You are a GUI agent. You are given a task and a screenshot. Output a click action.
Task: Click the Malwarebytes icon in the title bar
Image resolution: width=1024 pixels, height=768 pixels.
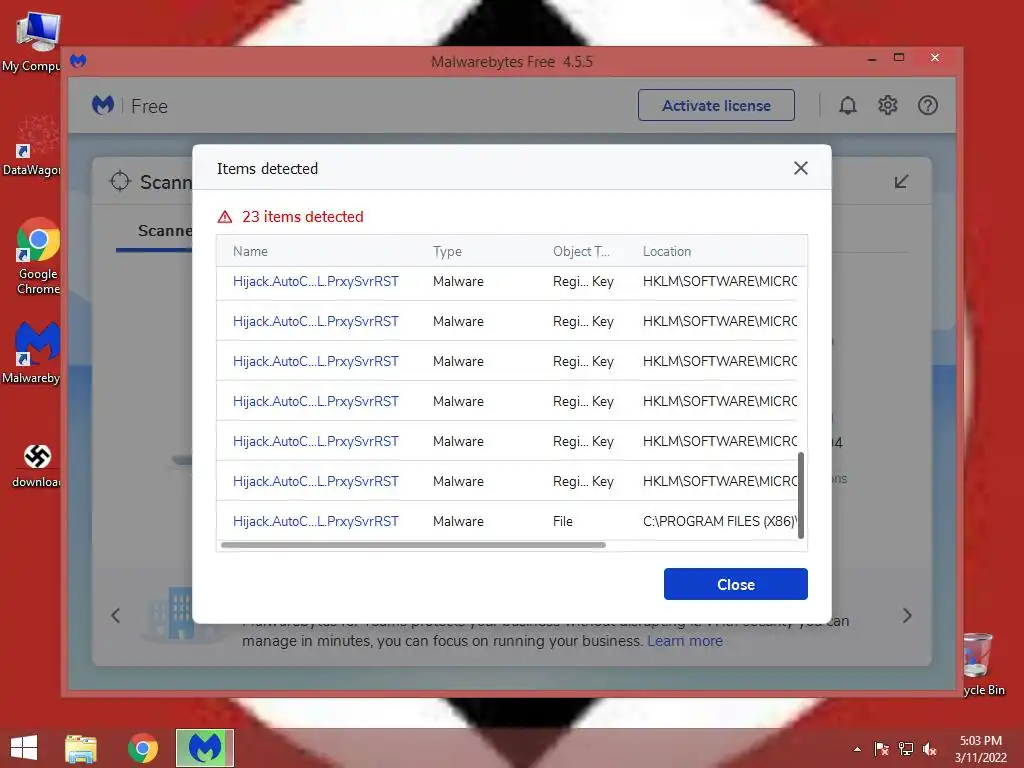point(78,61)
